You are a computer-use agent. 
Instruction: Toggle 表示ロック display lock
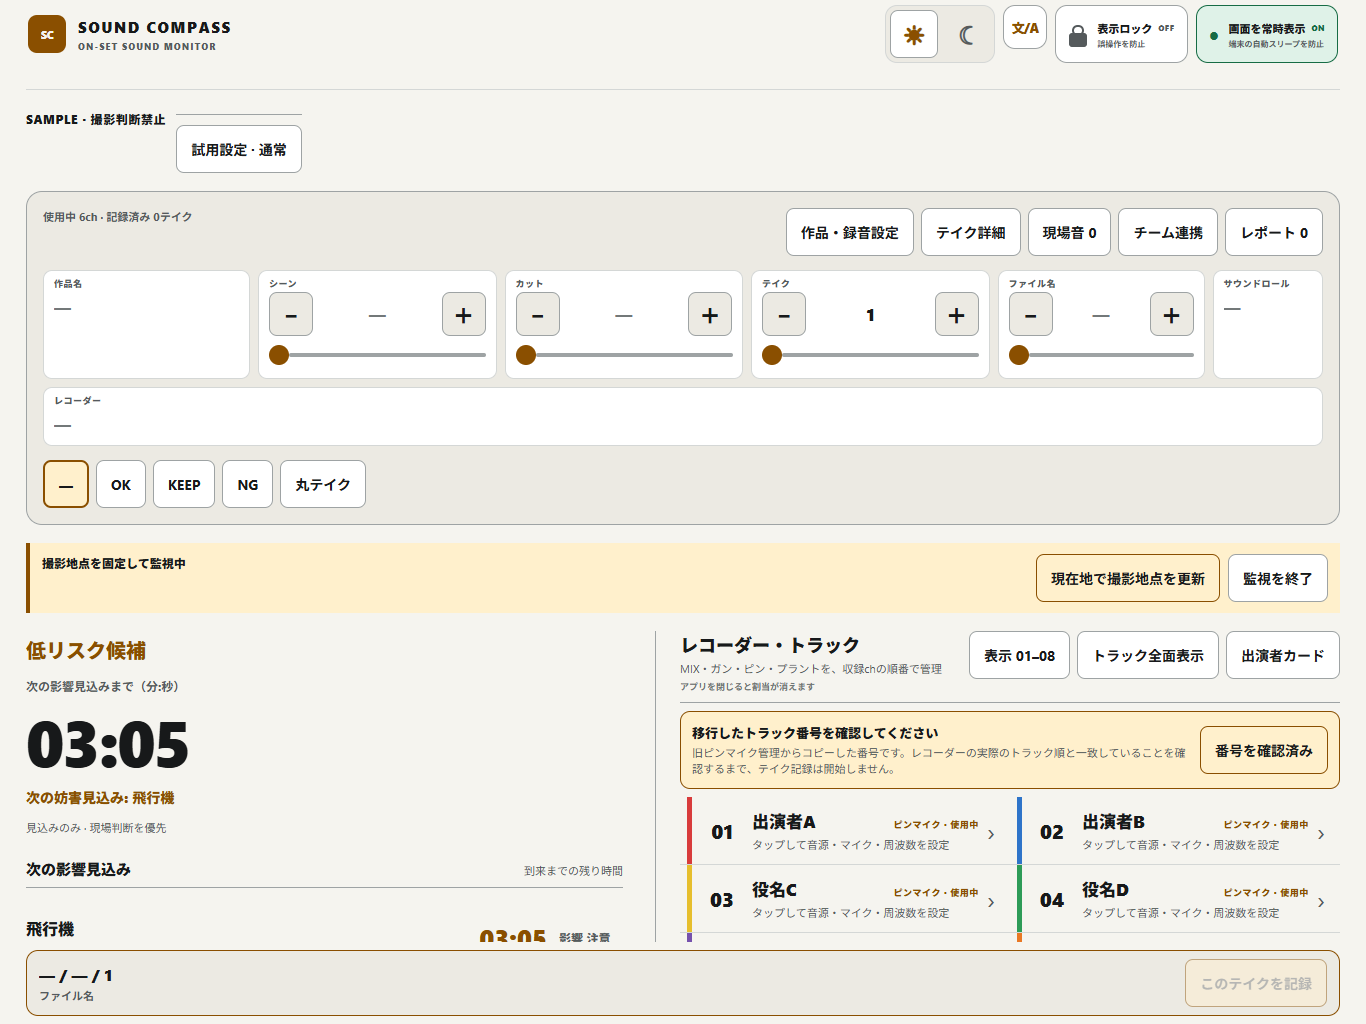click(1121, 35)
